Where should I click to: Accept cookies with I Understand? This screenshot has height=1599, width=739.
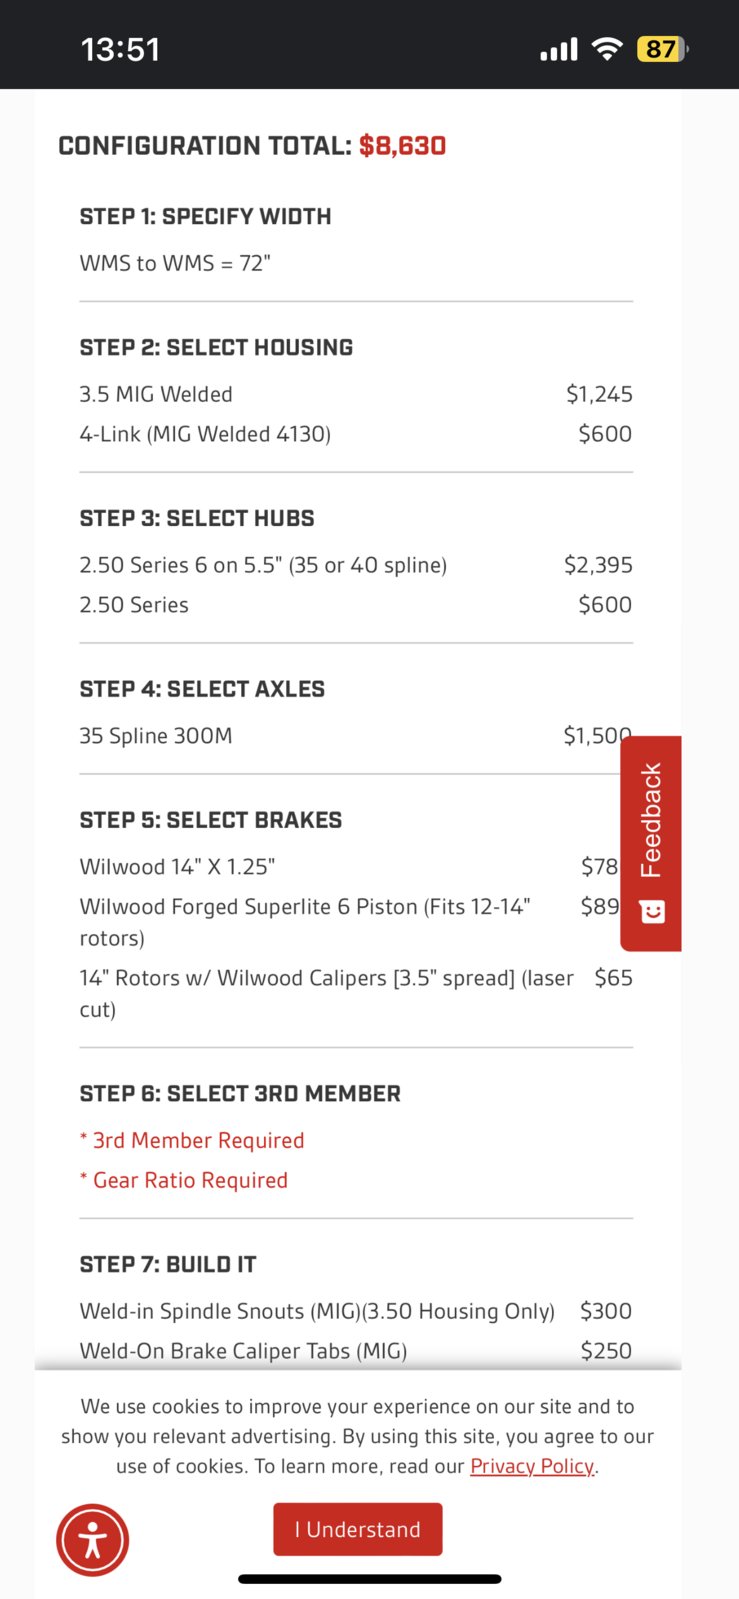[358, 1529]
